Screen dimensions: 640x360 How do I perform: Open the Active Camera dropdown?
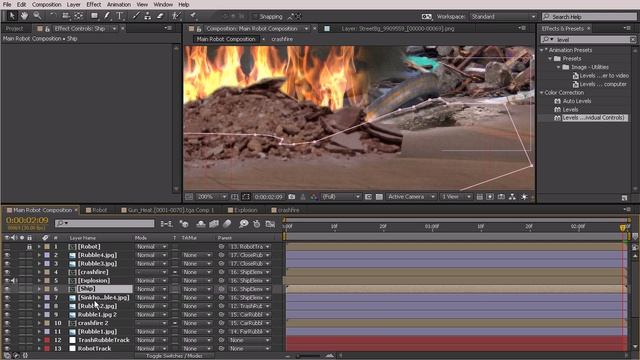(x=411, y=197)
